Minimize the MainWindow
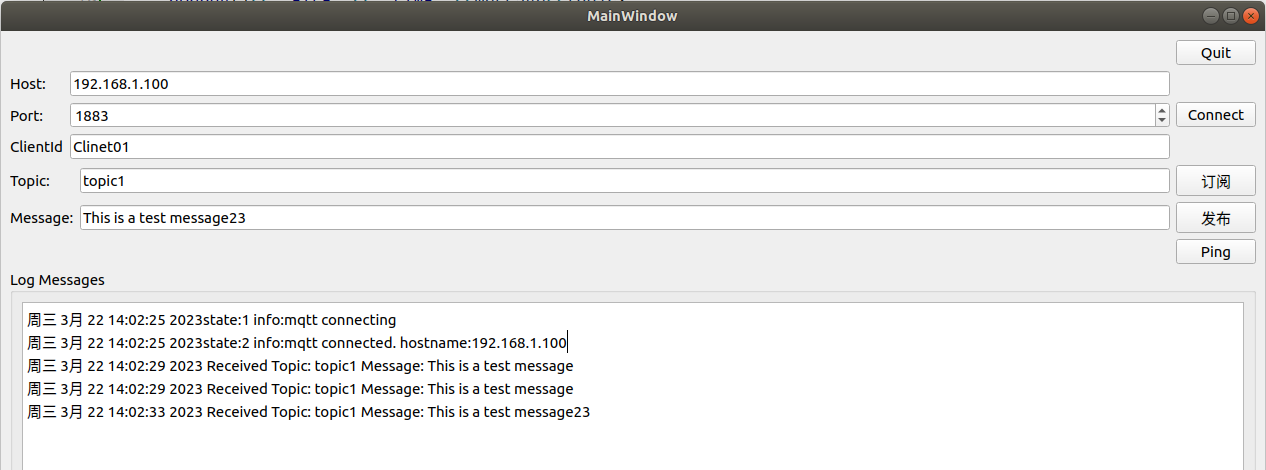The width and height of the screenshot is (1266, 470). [x=1211, y=15]
